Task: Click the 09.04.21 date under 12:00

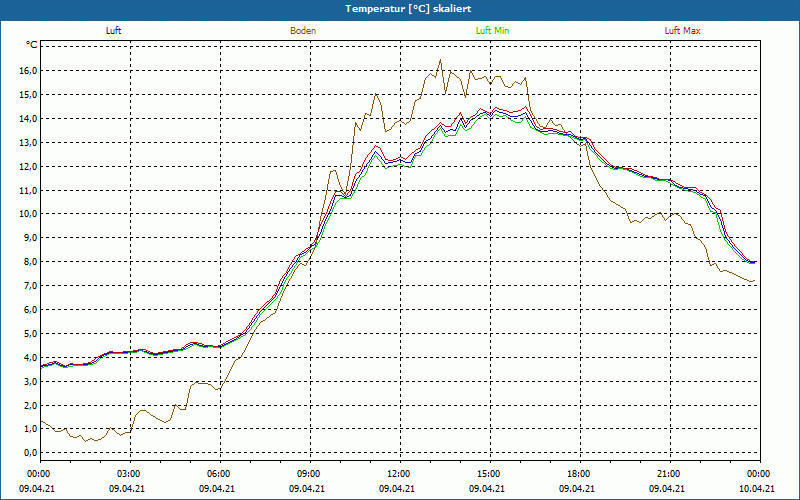Action: (396, 489)
